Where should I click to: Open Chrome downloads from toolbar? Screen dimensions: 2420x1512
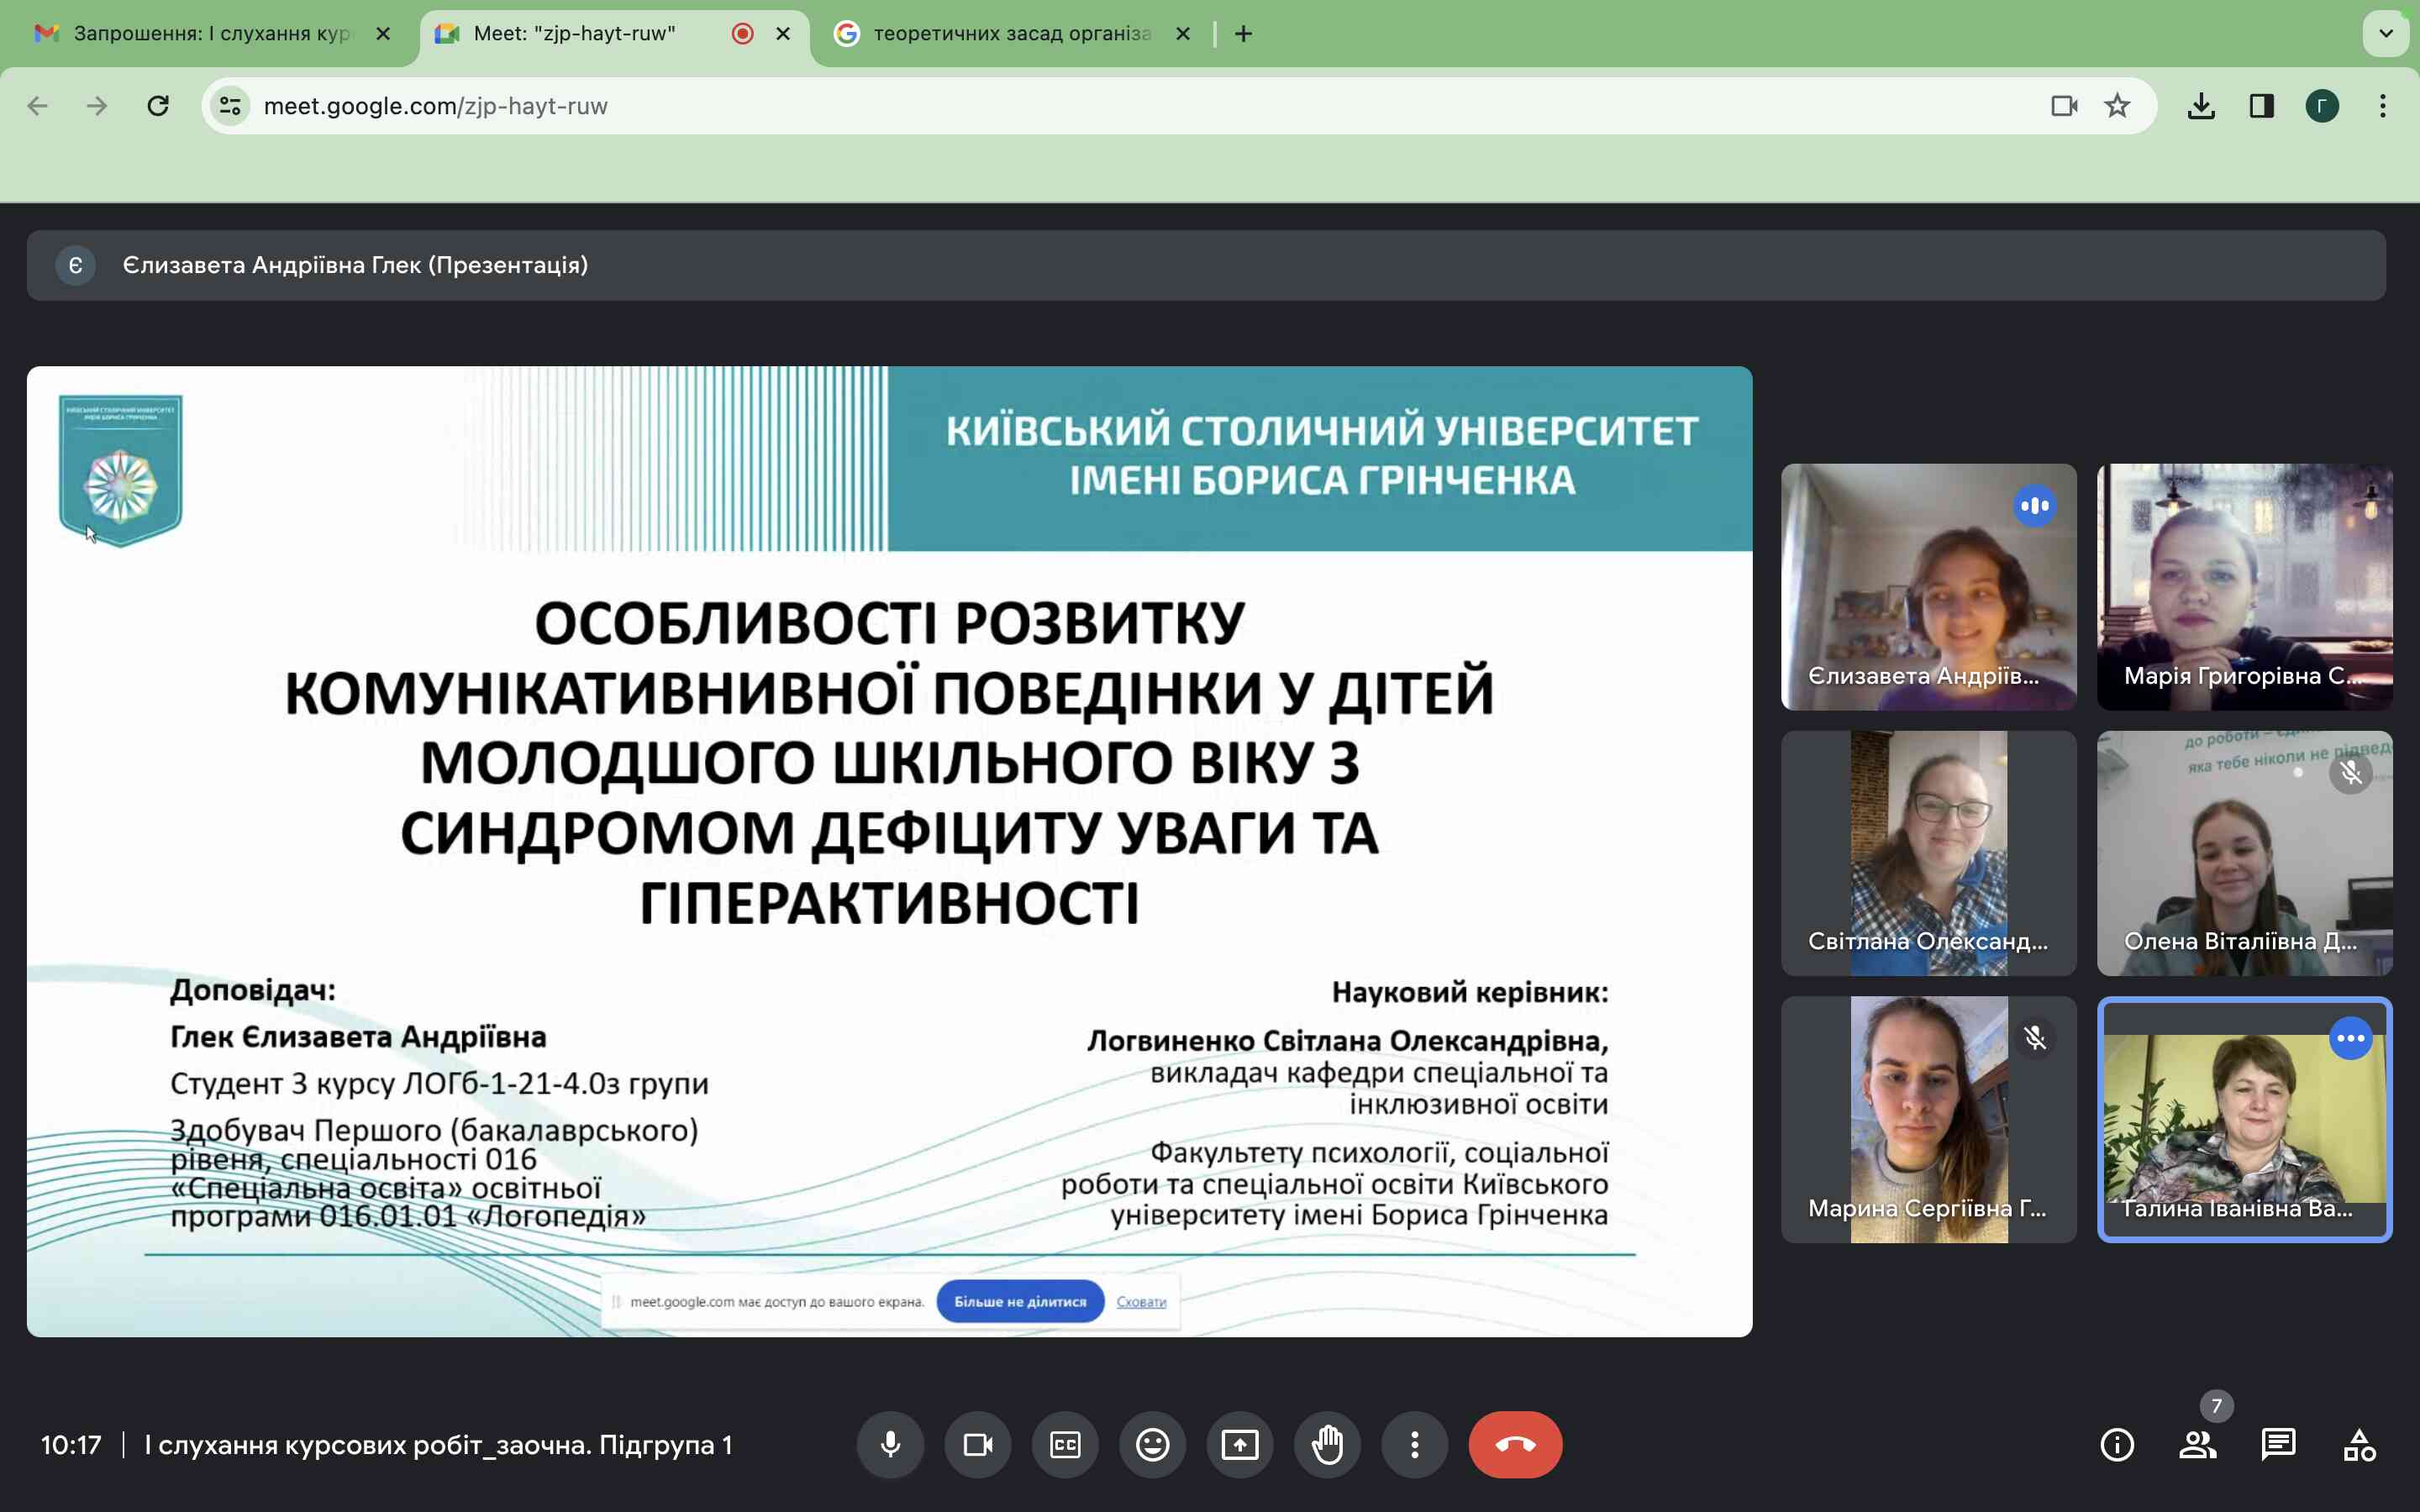click(x=2201, y=105)
